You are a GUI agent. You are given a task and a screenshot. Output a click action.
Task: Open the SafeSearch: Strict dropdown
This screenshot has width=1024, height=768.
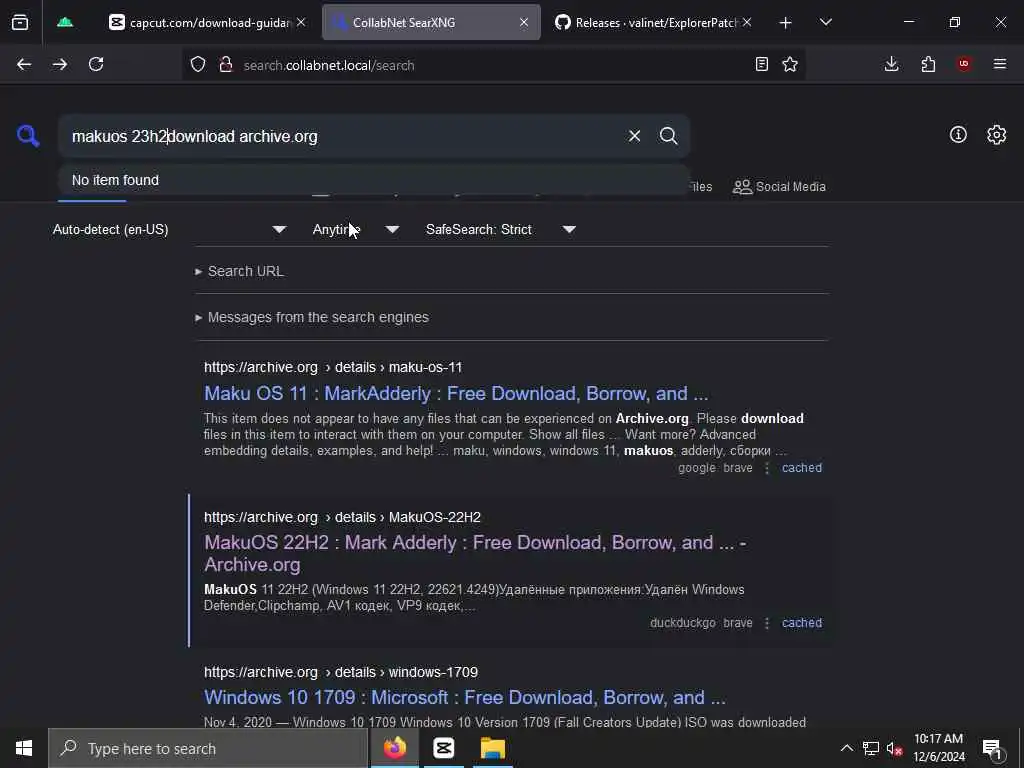click(501, 229)
